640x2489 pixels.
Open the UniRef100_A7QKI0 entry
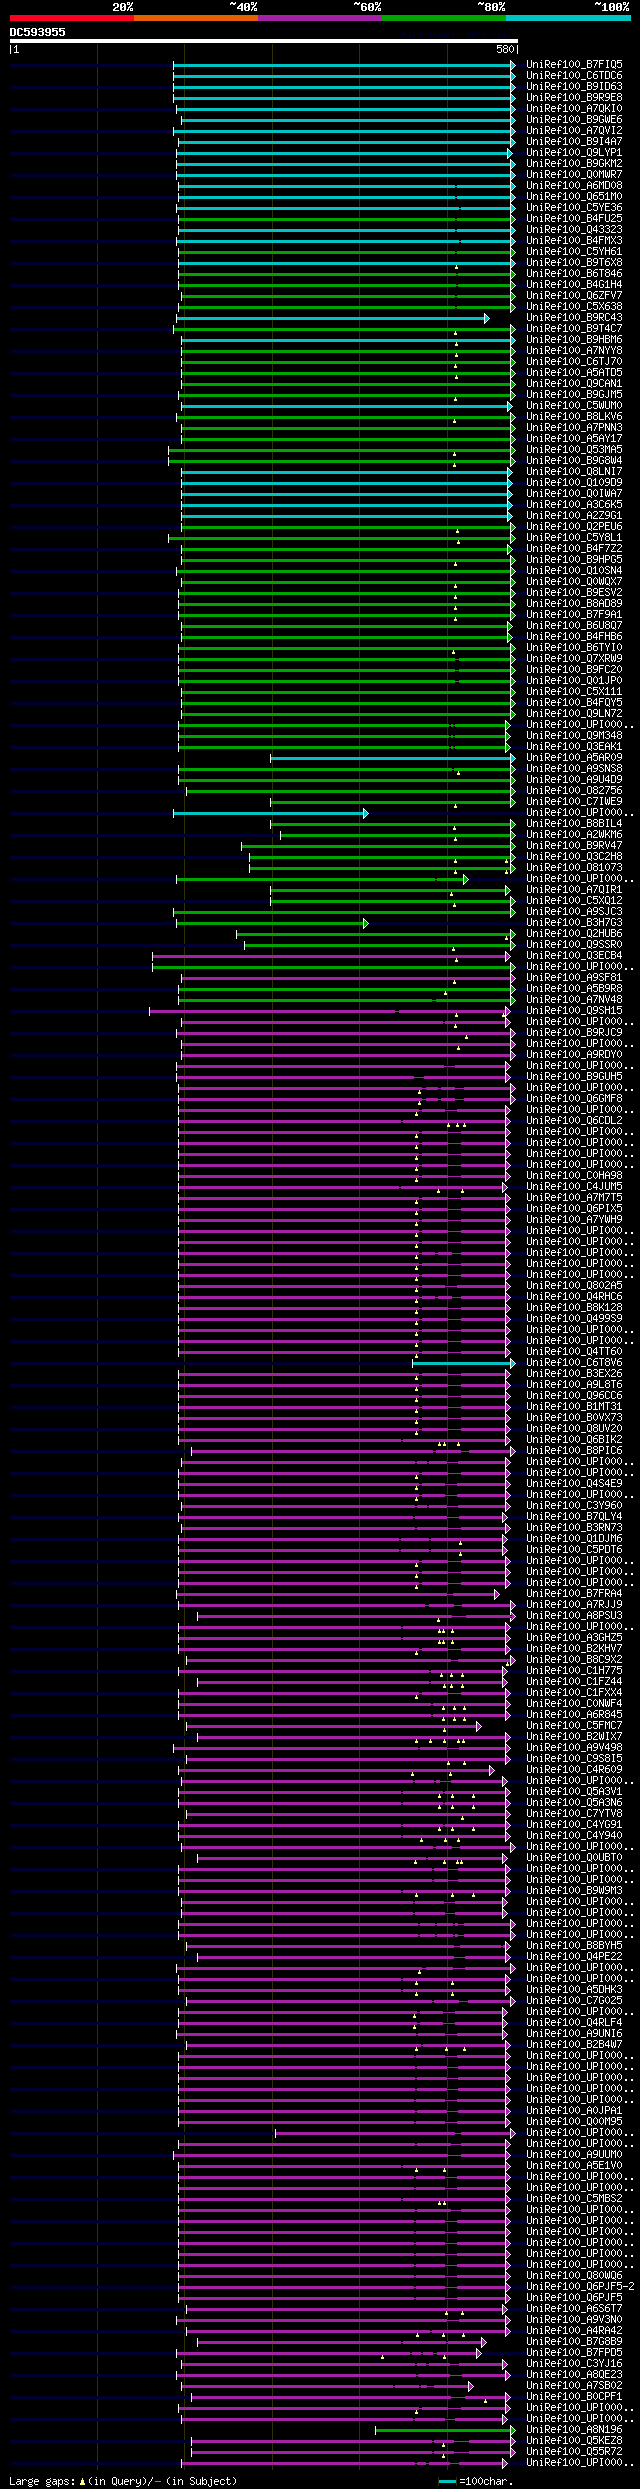click(x=574, y=108)
